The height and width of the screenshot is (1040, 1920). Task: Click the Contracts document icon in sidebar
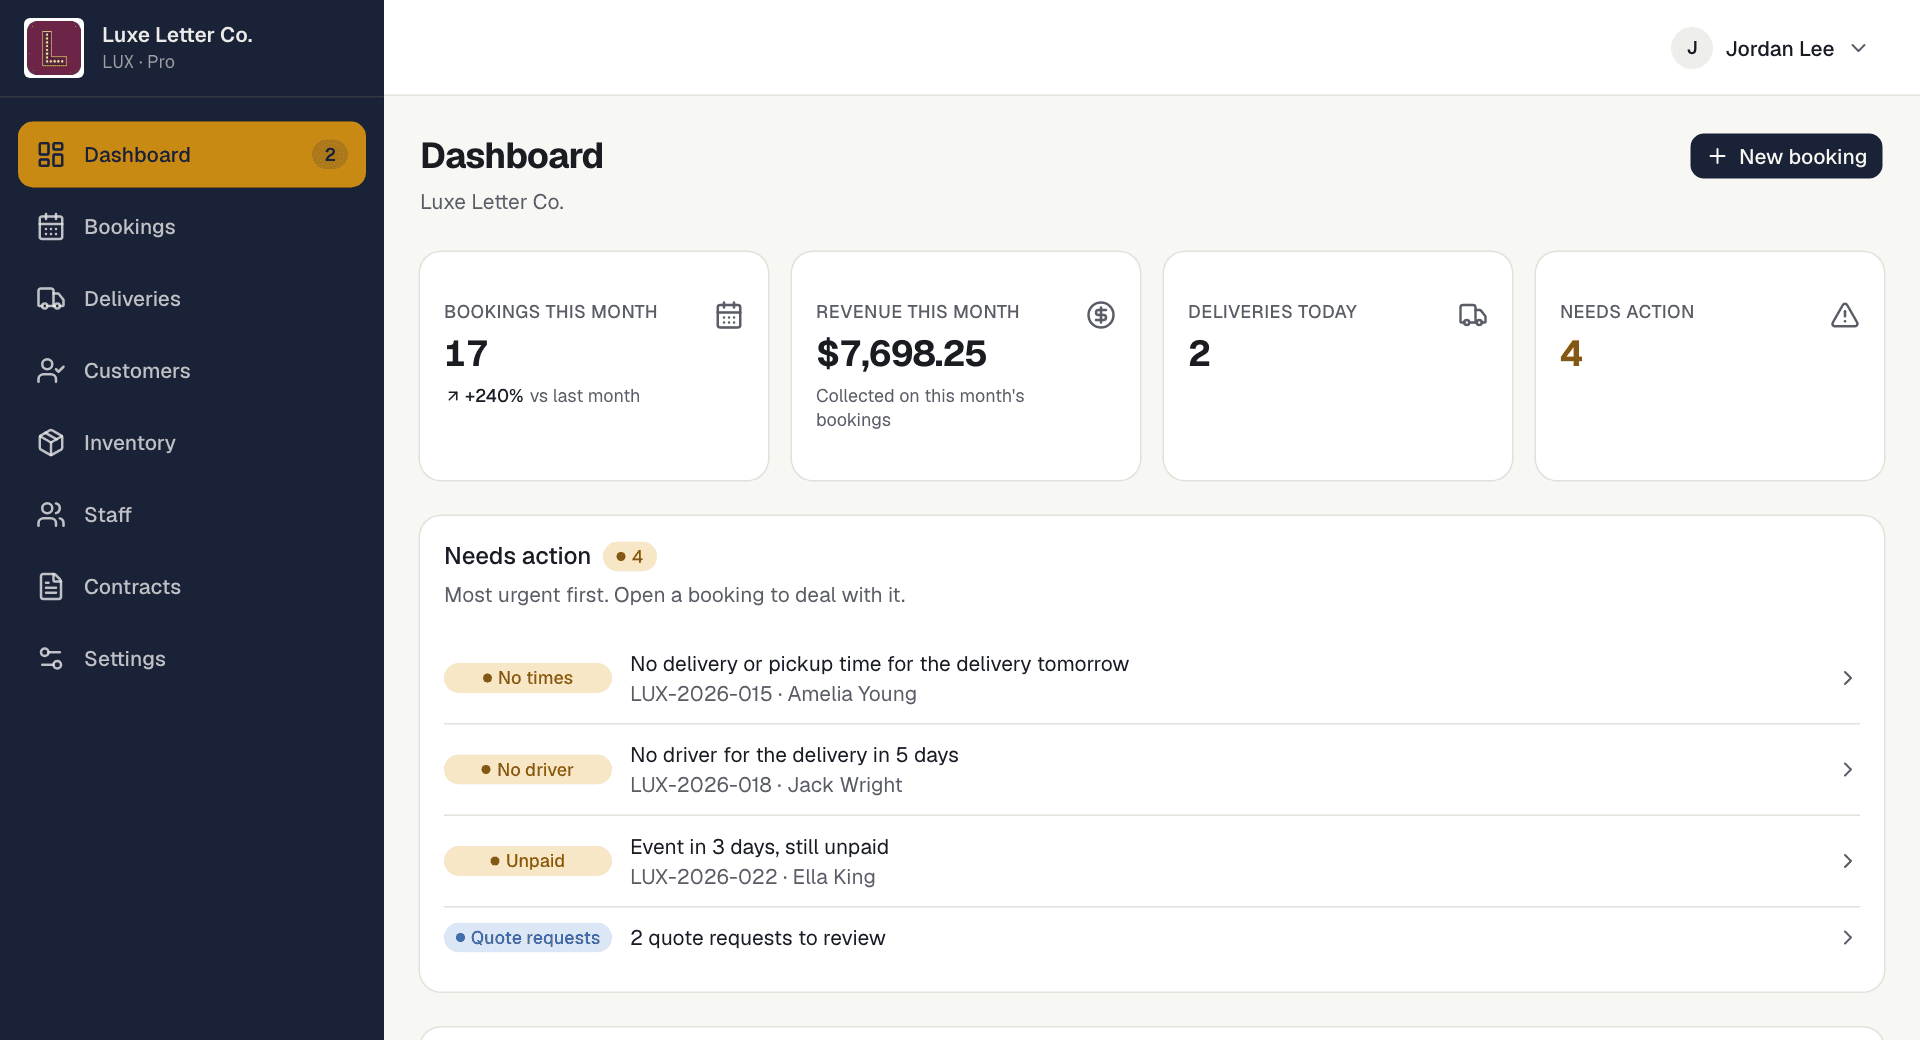51,587
